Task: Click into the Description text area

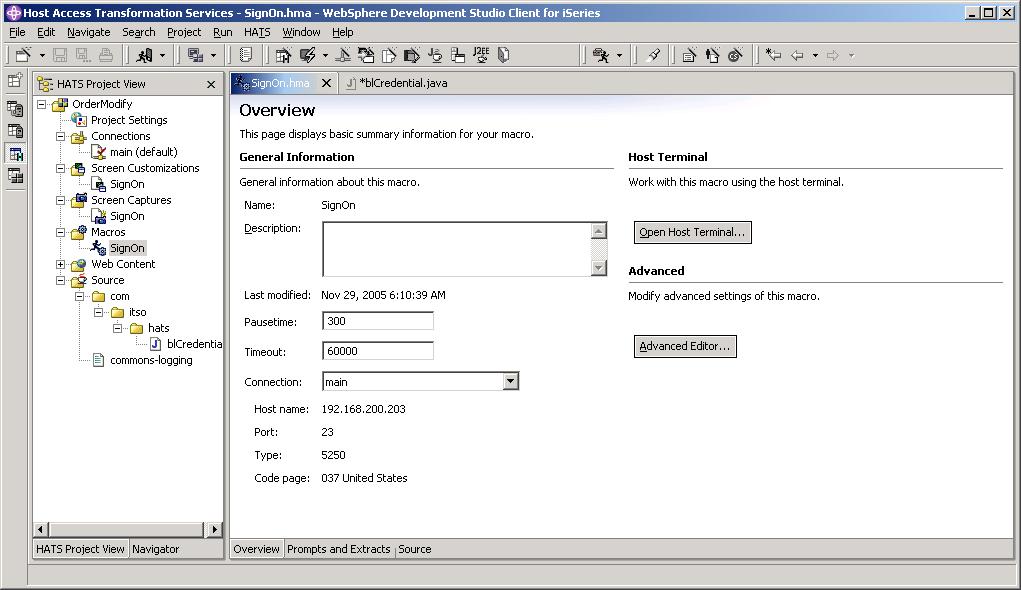Action: pos(457,249)
